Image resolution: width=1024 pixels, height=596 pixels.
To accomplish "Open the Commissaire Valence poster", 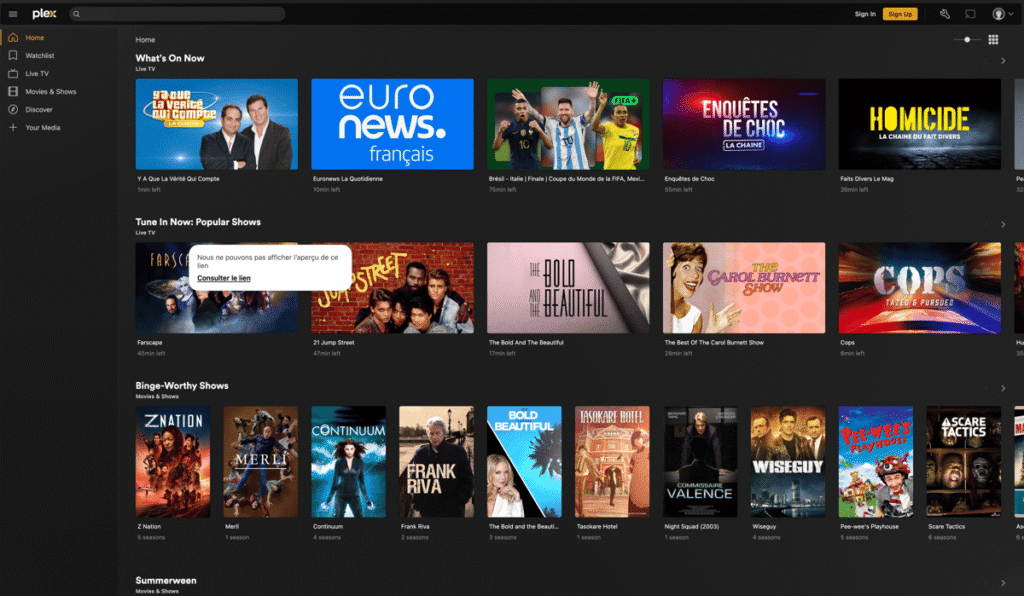I will tap(700, 462).
